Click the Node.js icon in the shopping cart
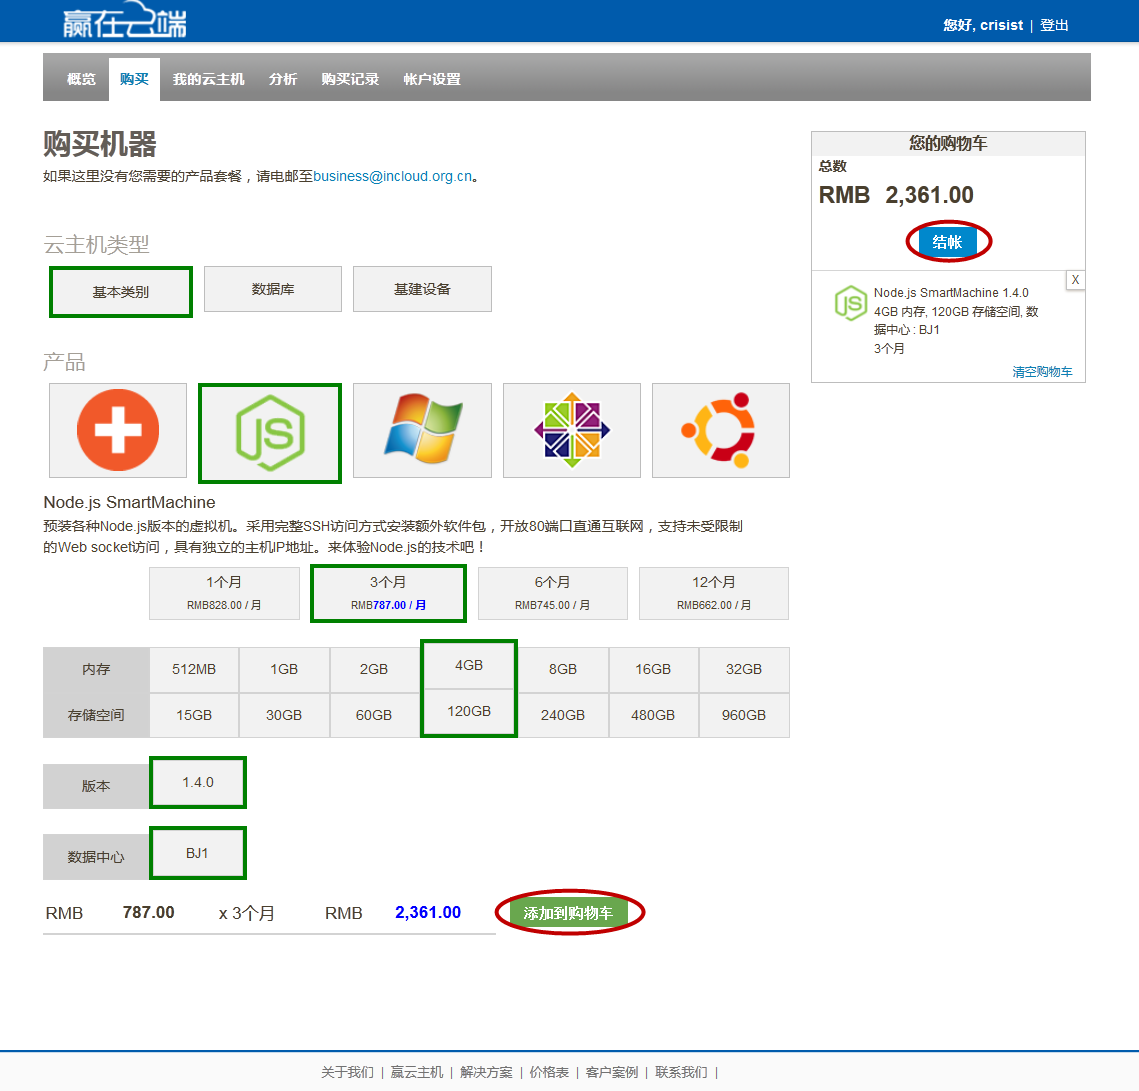 click(x=851, y=303)
